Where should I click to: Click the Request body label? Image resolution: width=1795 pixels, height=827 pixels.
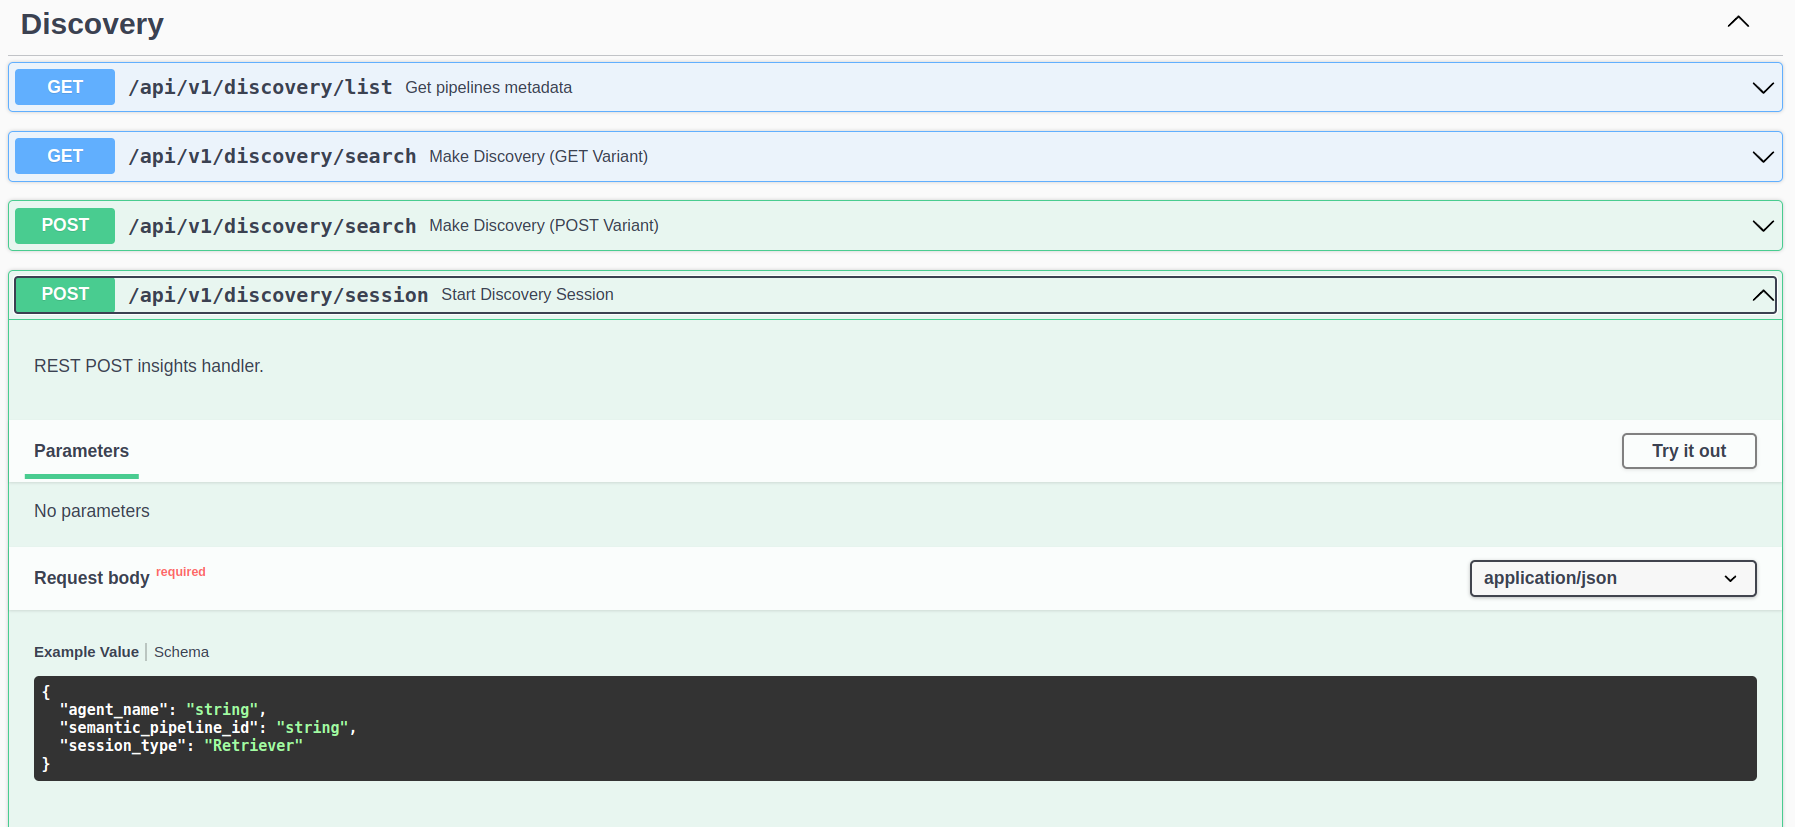(x=91, y=578)
